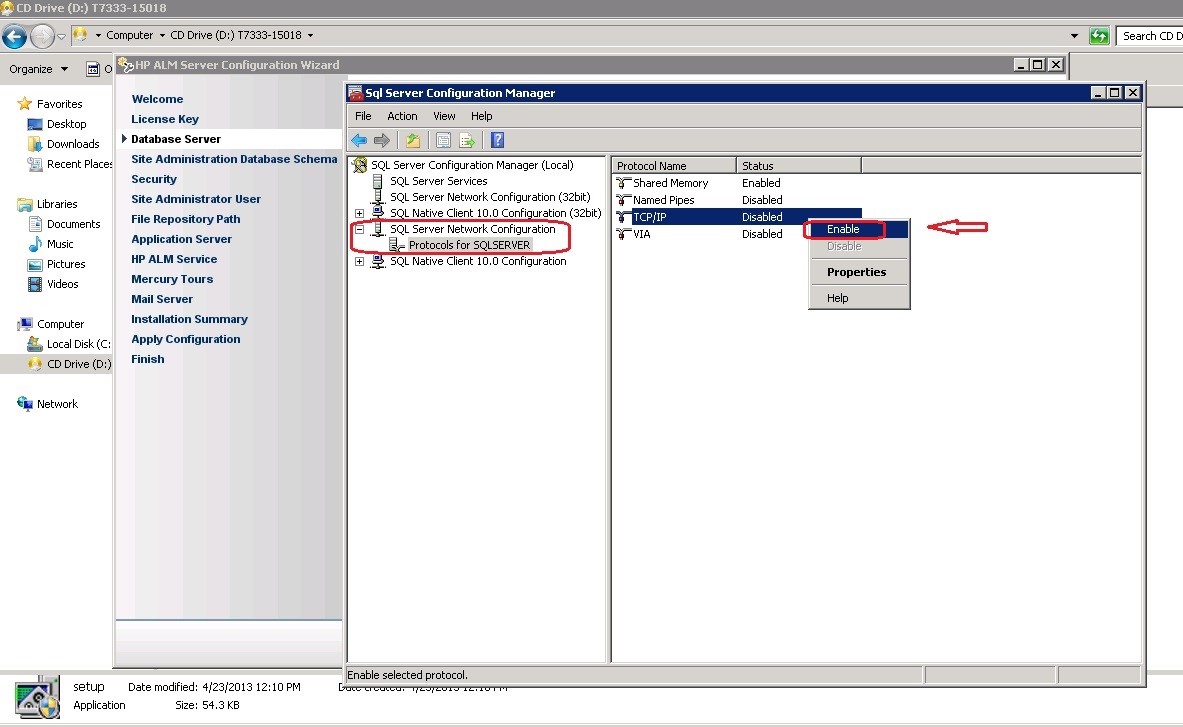Click the Search CD Drive input field

pyautogui.click(x=1149, y=35)
